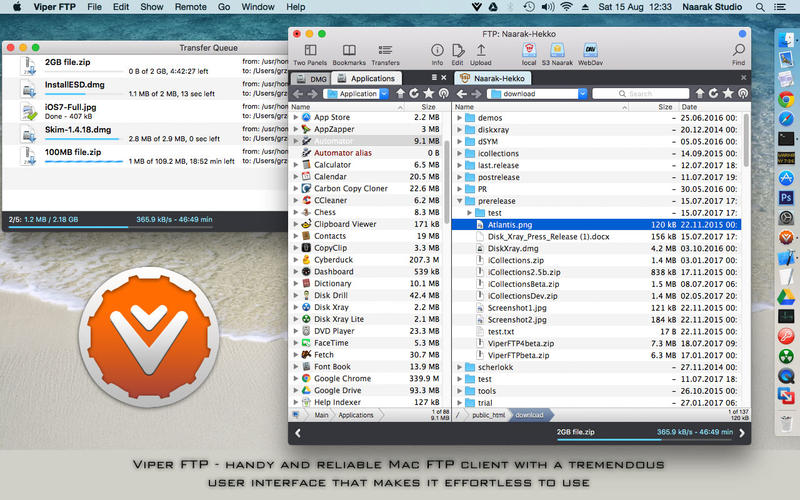
Task: Click the remote panel vertical scrollbar
Action: pyautogui.click(x=747, y=140)
